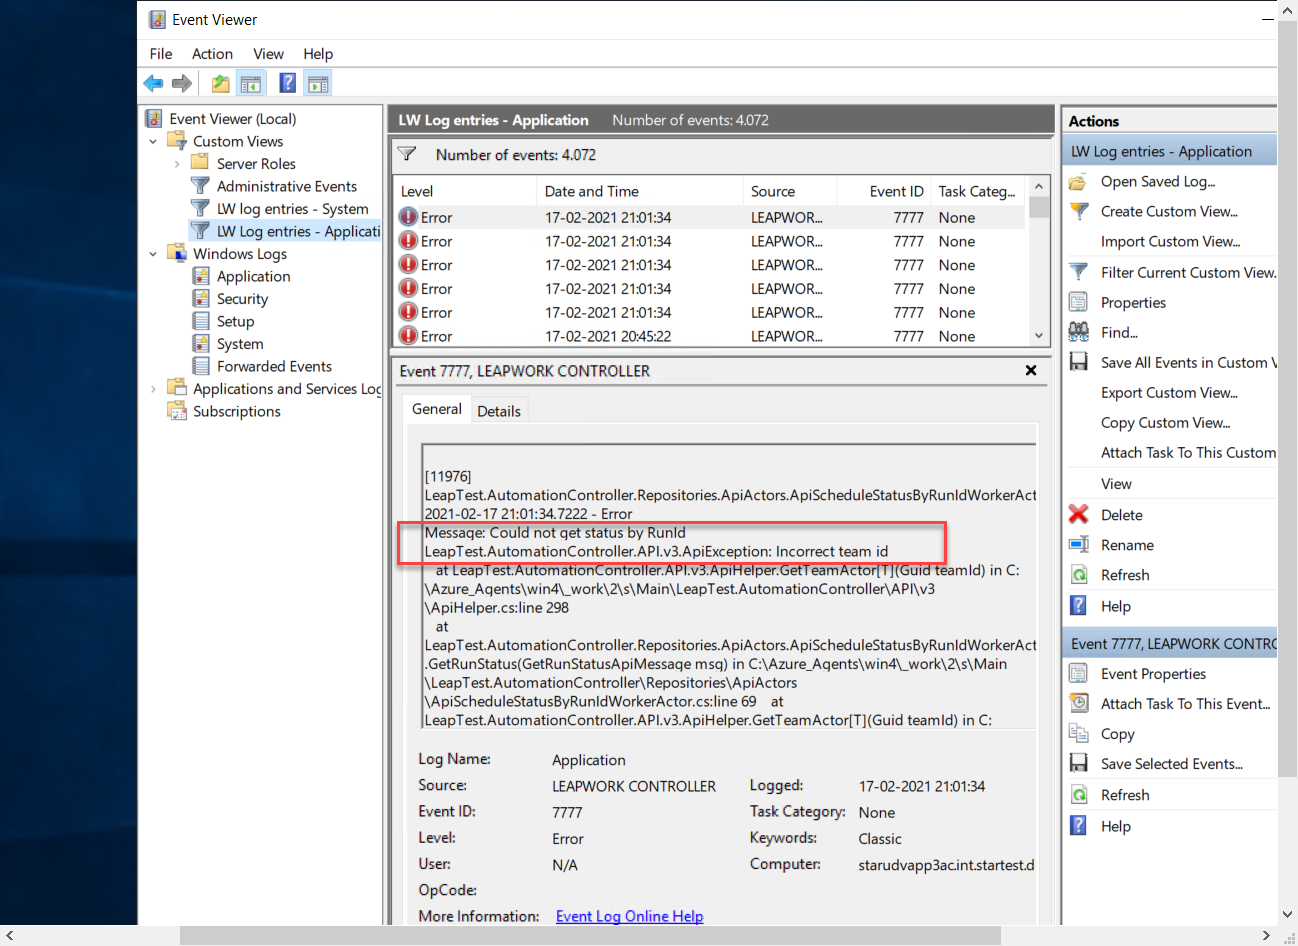Toggle the Show/Hide Console Tree icon
1298x946 pixels.
pyautogui.click(x=251, y=84)
